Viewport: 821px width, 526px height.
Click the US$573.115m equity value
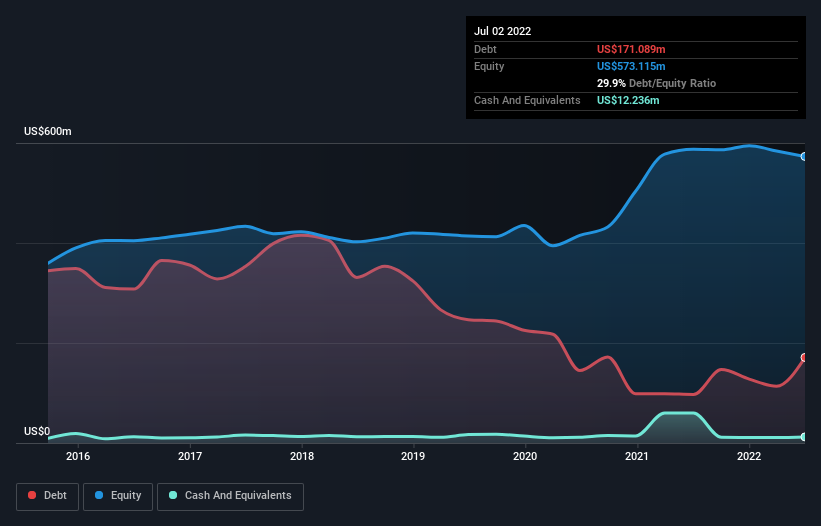pyautogui.click(x=631, y=66)
